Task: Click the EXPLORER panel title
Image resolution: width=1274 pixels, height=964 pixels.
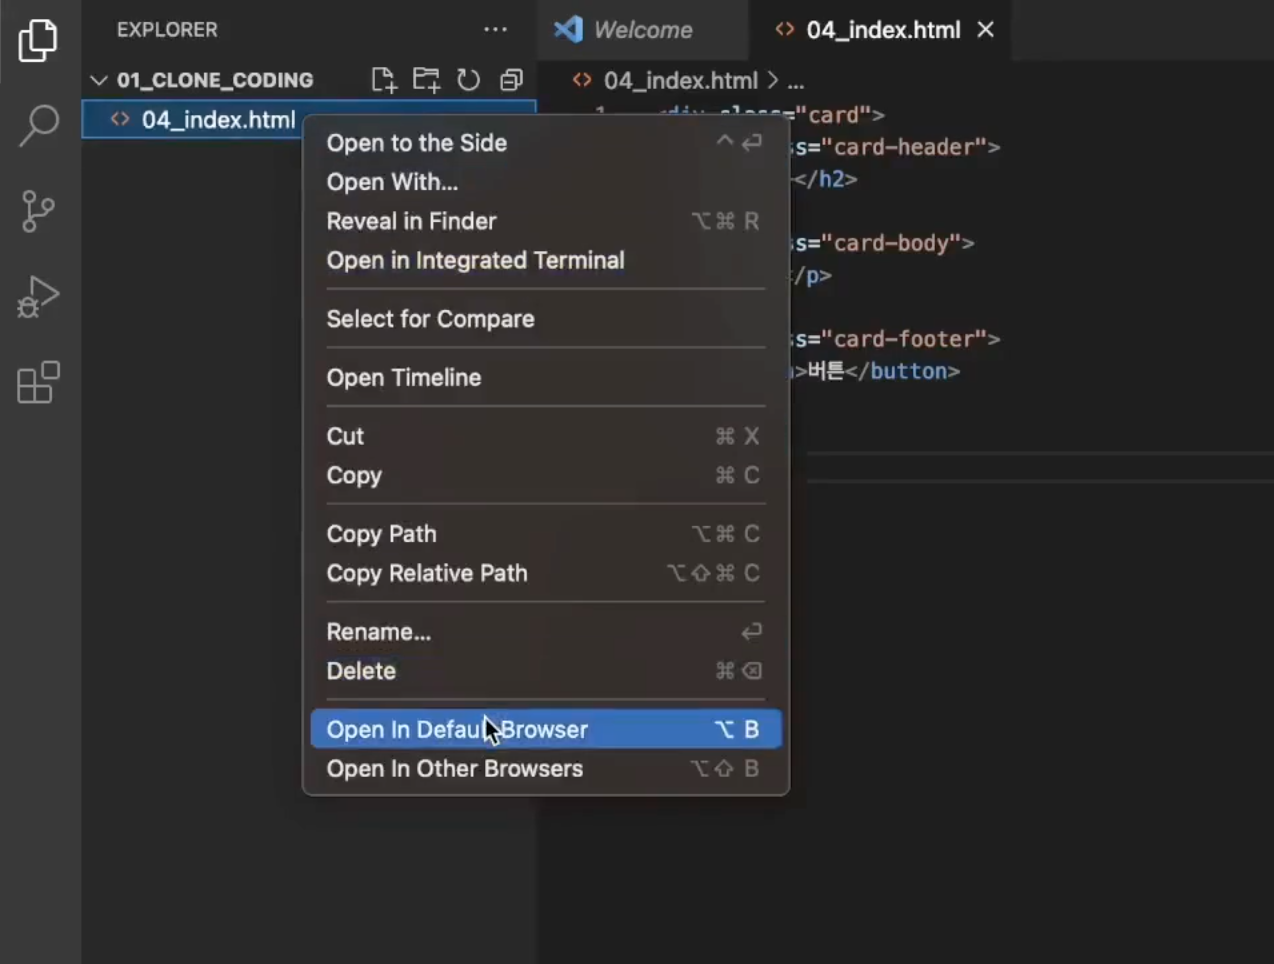Action: click(x=167, y=30)
